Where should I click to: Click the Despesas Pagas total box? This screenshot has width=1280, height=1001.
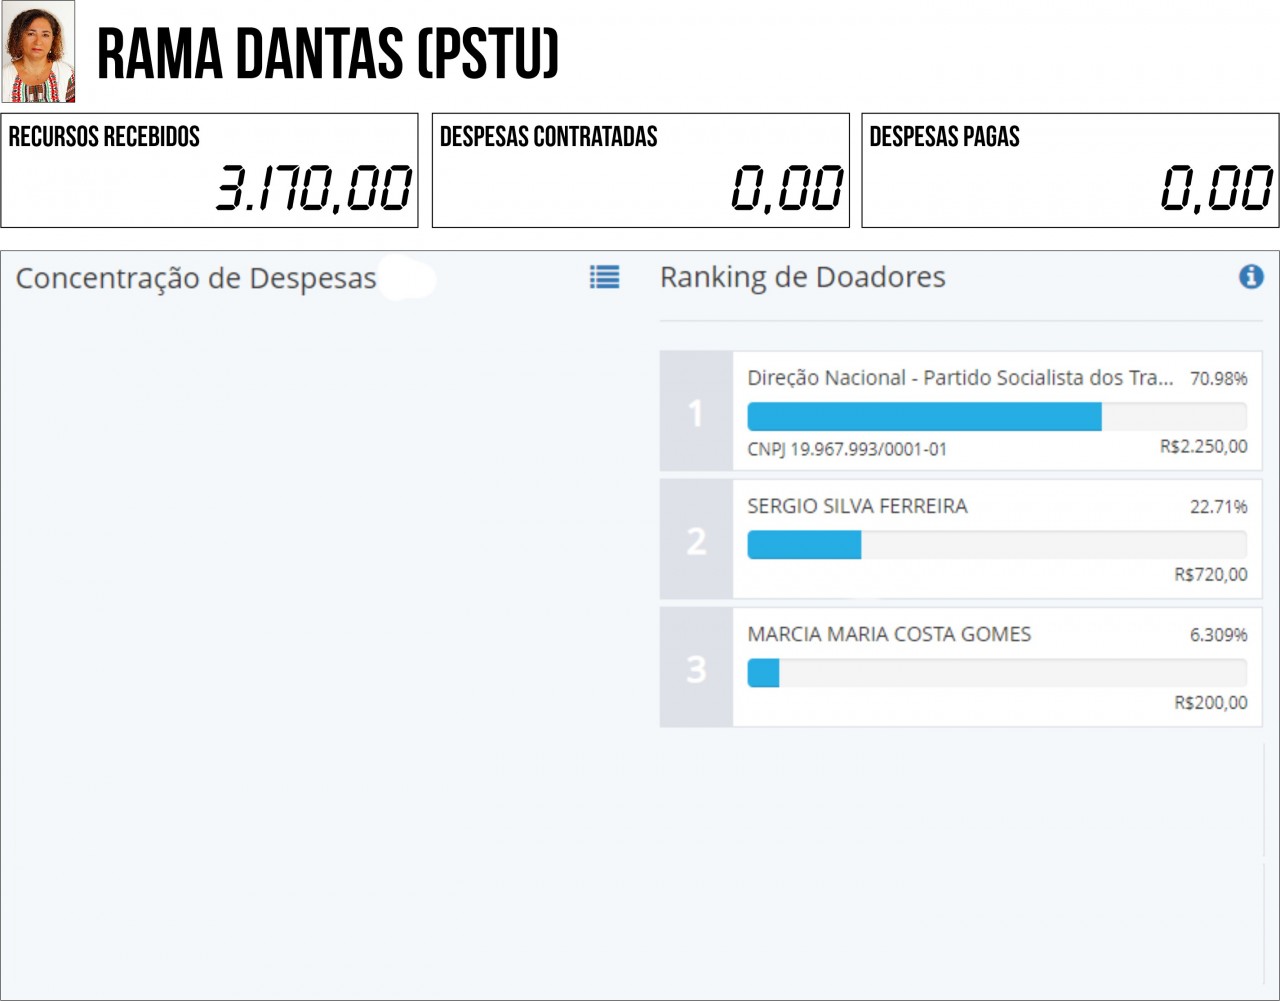click(1070, 170)
